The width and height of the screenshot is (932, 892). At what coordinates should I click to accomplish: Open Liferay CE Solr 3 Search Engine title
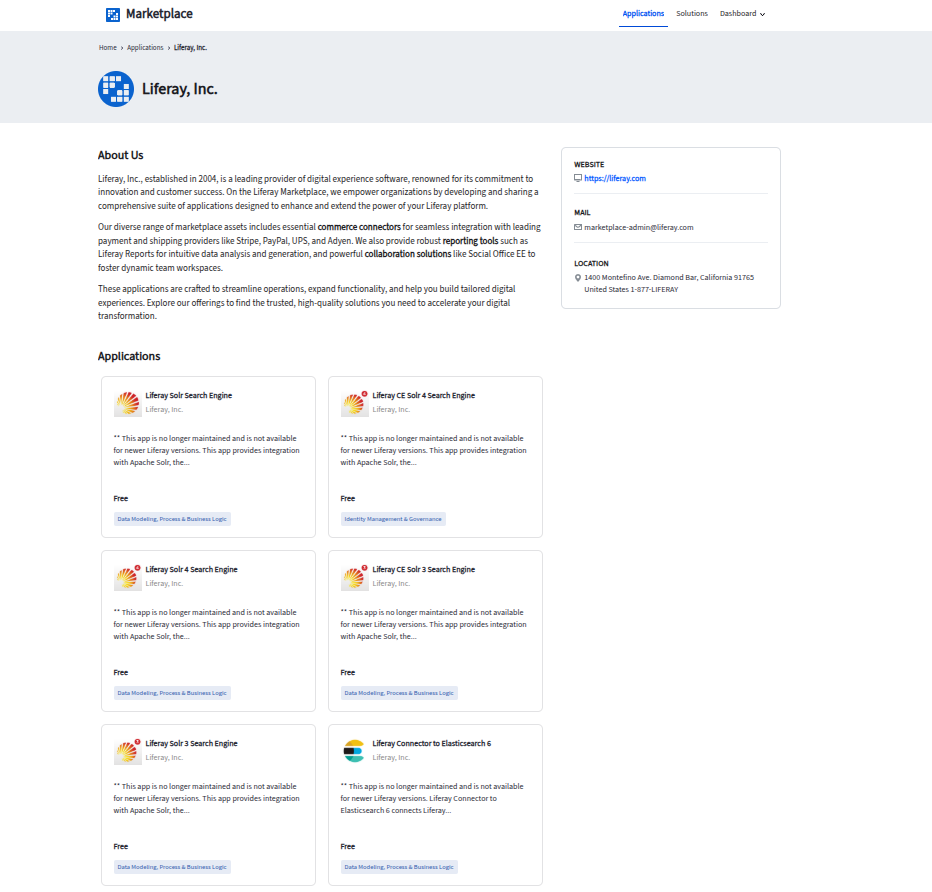(423, 570)
